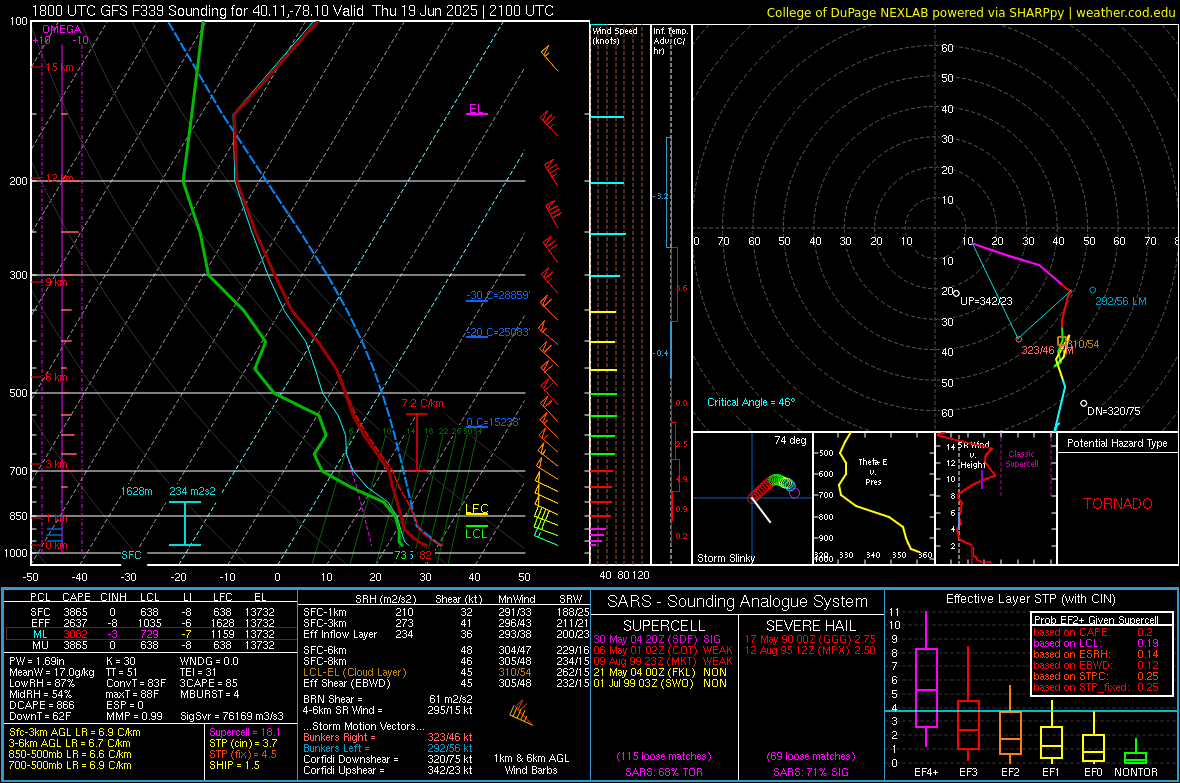Click the yellow LFC level label
This screenshot has height=783, width=1180.
pyautogui.click(x=477, y=509)
